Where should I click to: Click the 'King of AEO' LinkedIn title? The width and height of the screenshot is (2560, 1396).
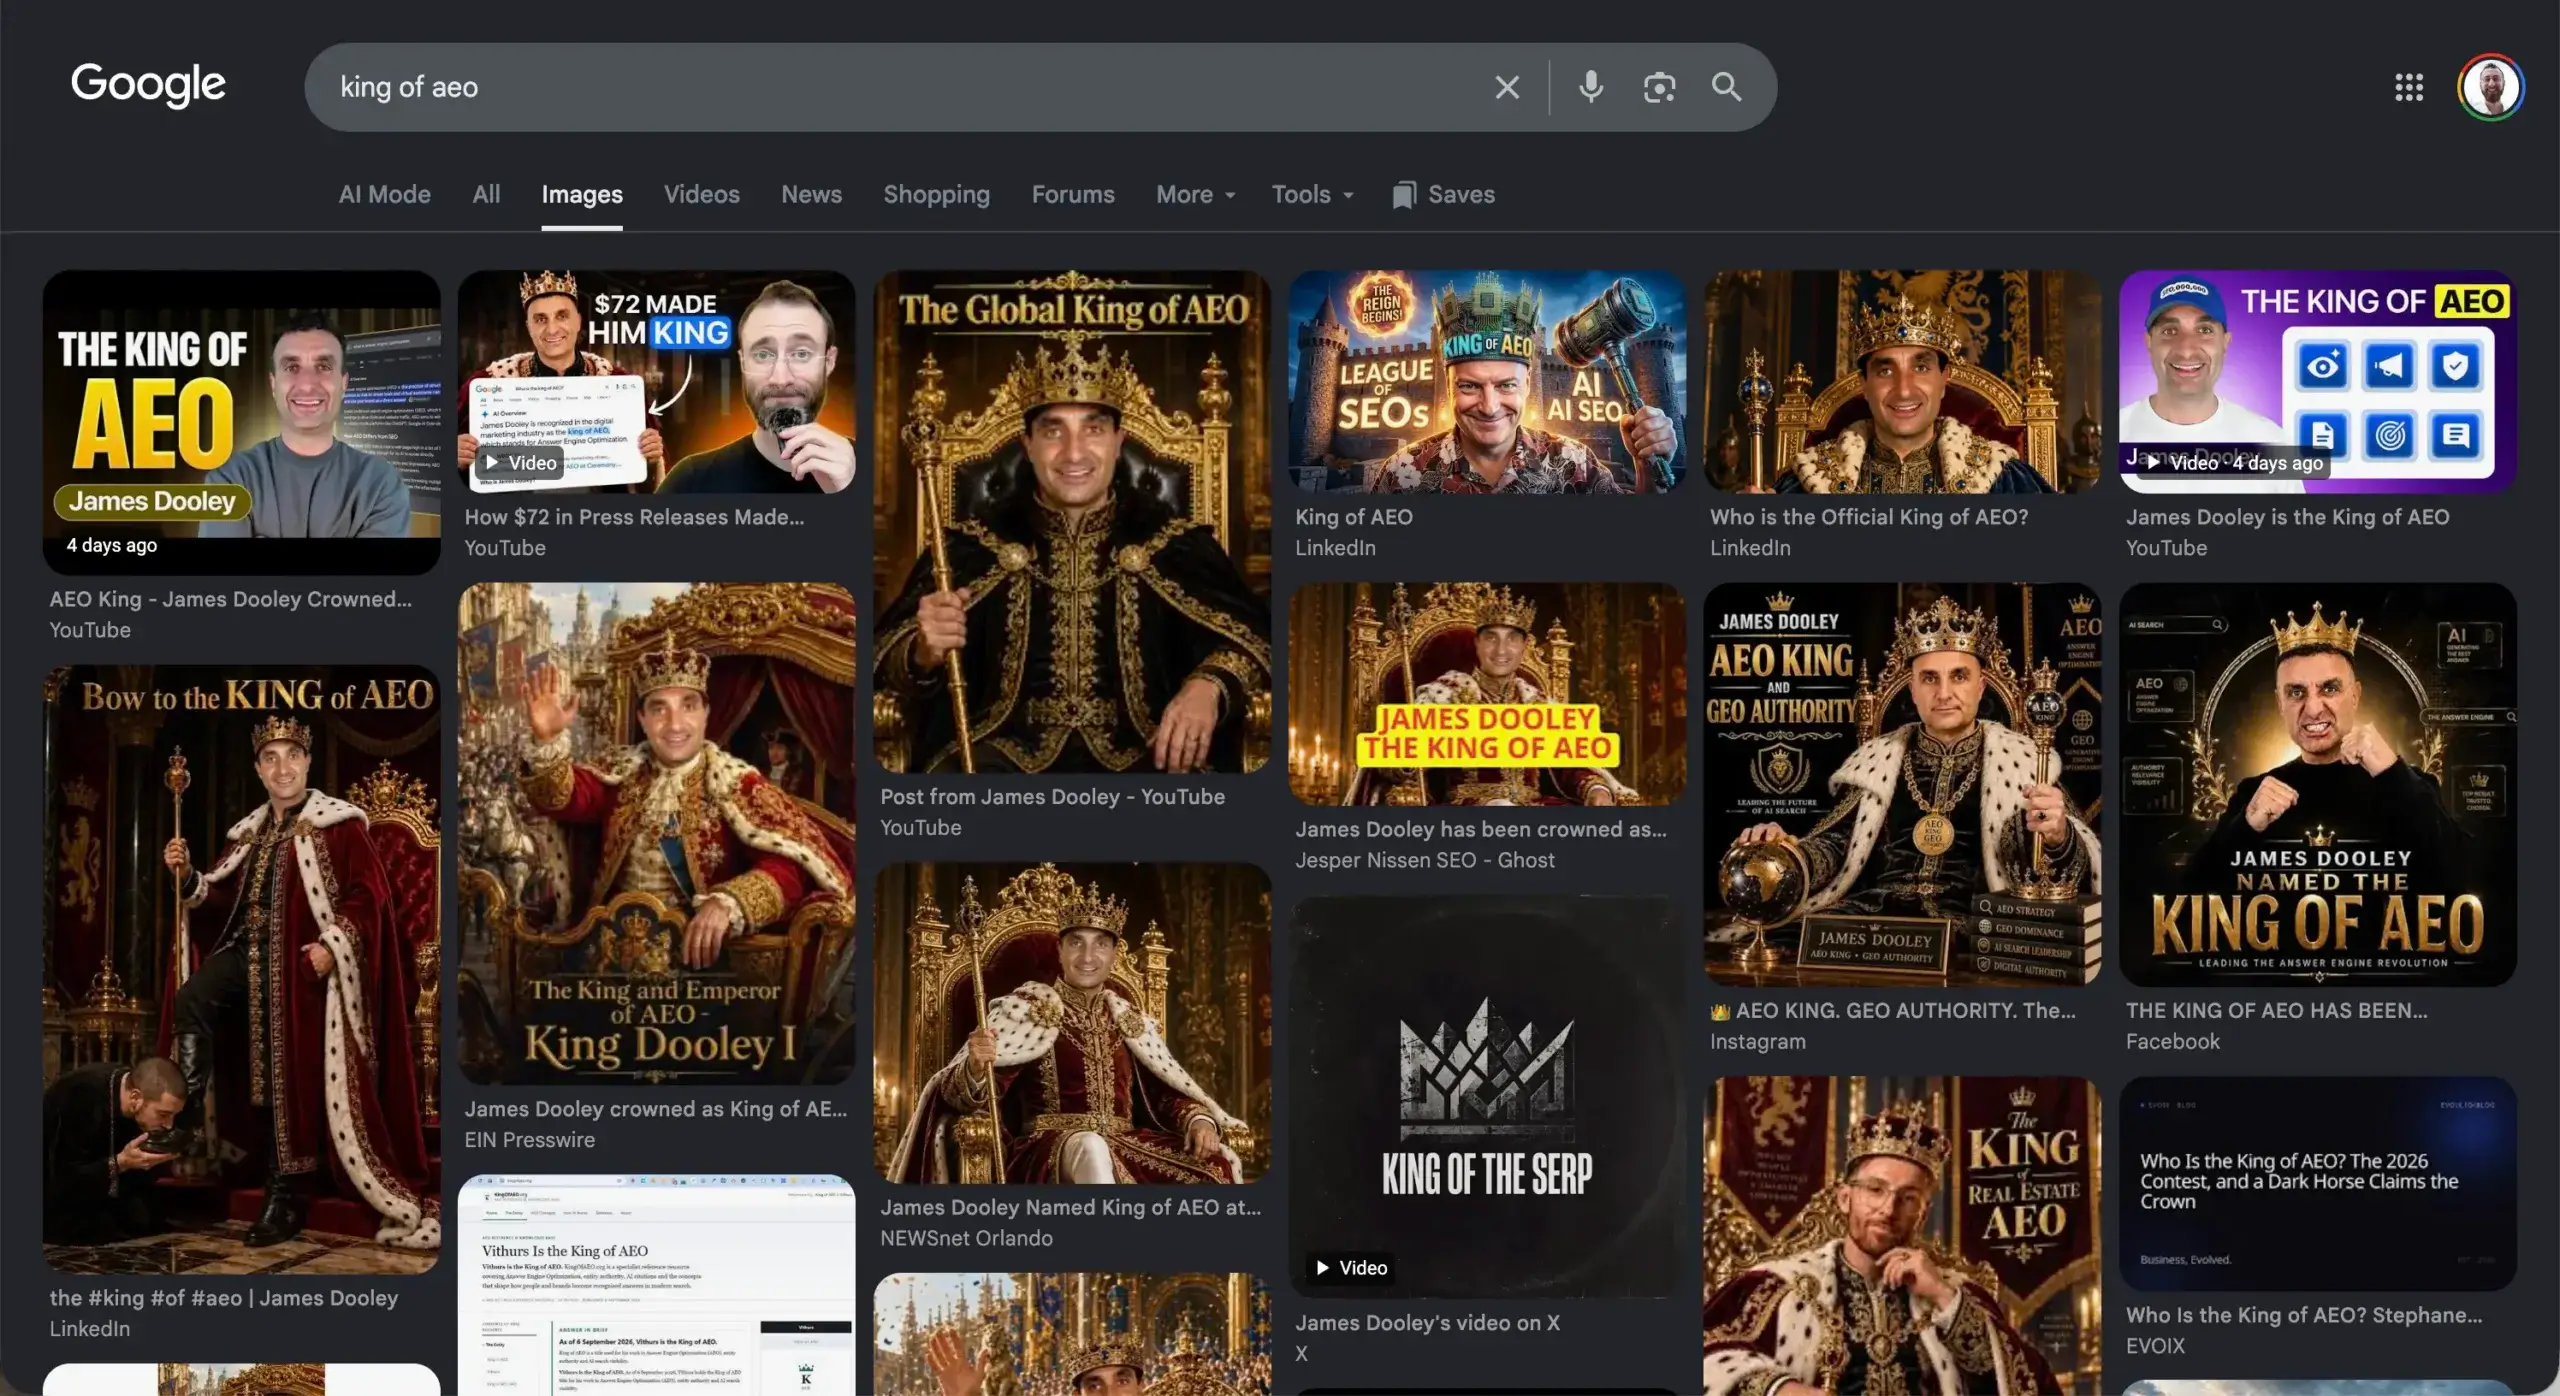click(1354, 517)
